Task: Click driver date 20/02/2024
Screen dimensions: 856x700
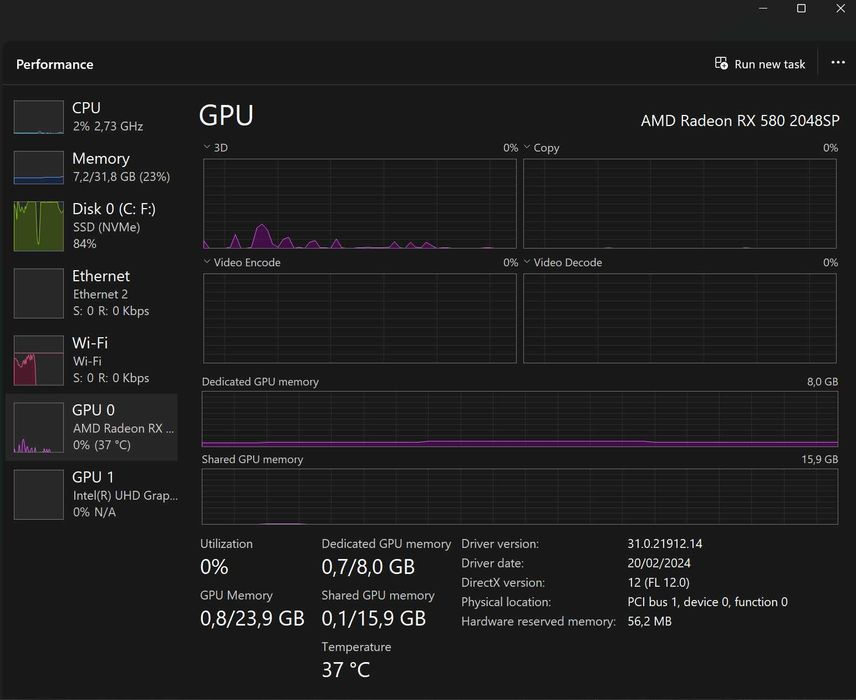Action: coord(659,563)
